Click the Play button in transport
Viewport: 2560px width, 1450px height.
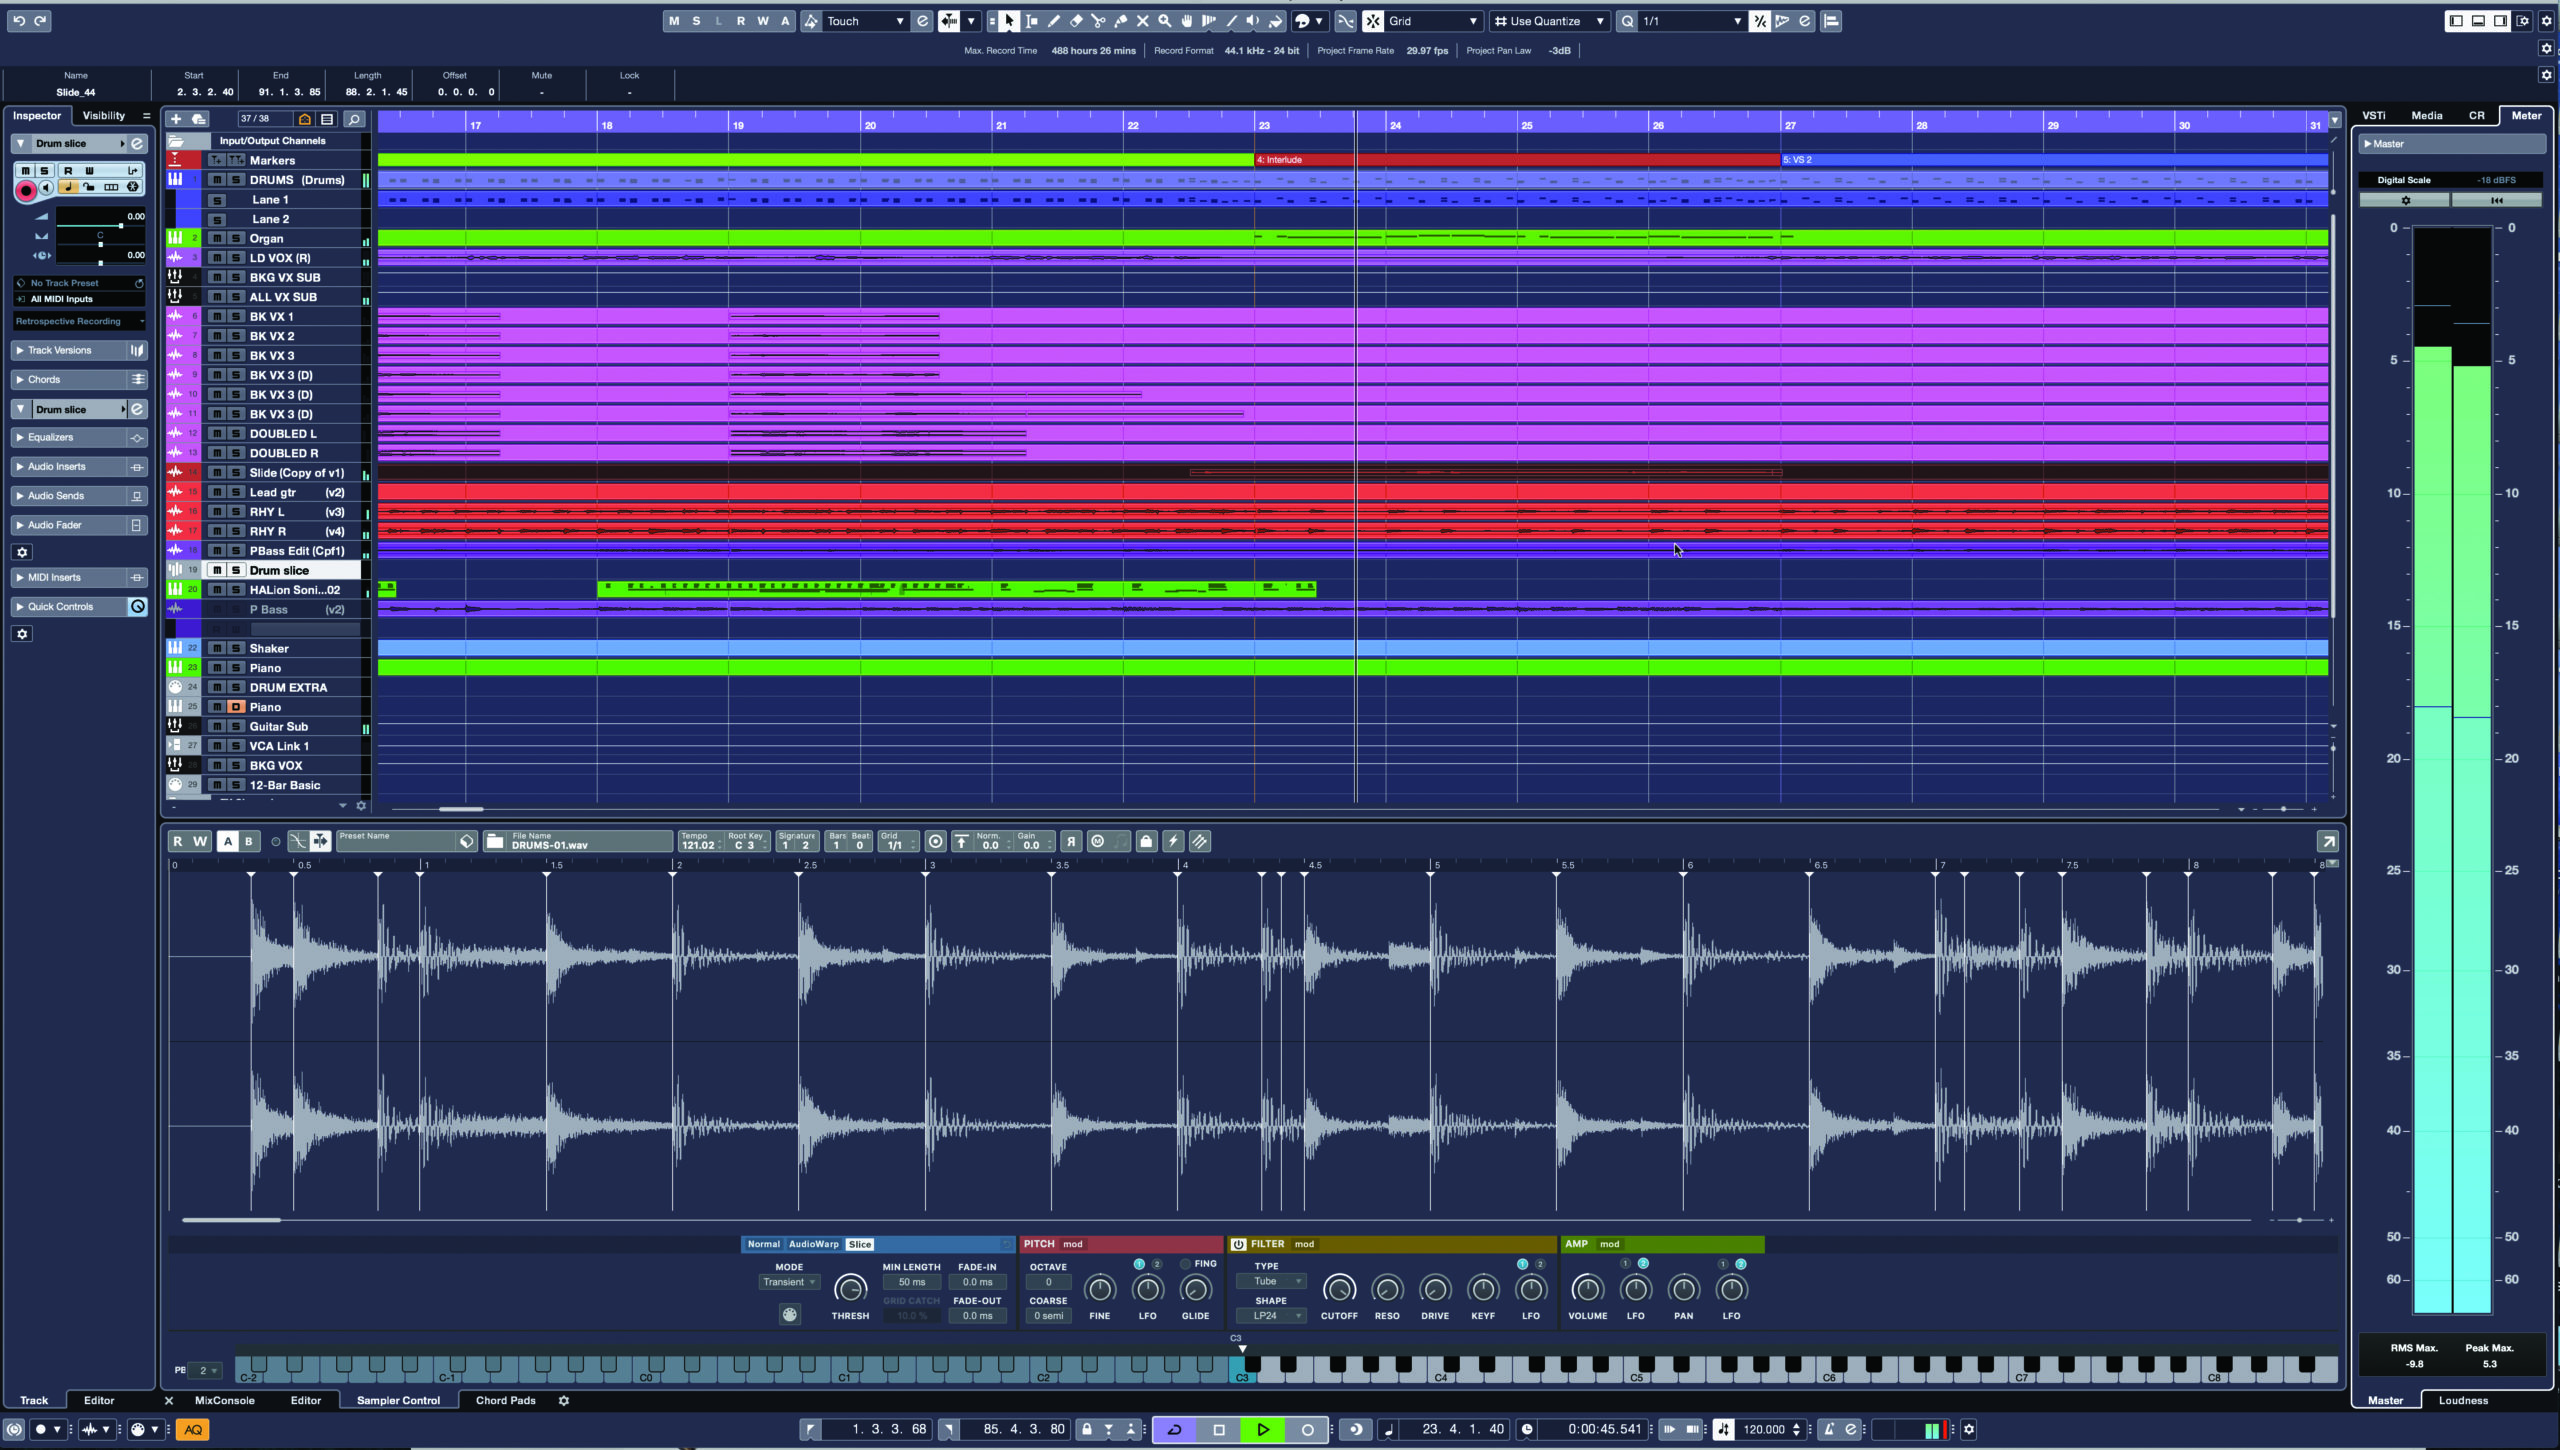[x=1261, y=1429]
